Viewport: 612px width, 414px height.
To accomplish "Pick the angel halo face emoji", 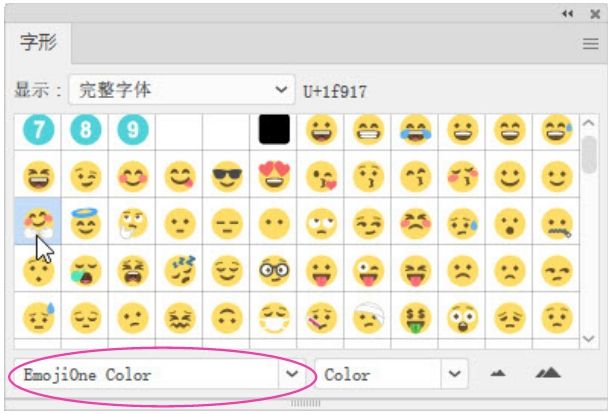I will click(85, 222).
